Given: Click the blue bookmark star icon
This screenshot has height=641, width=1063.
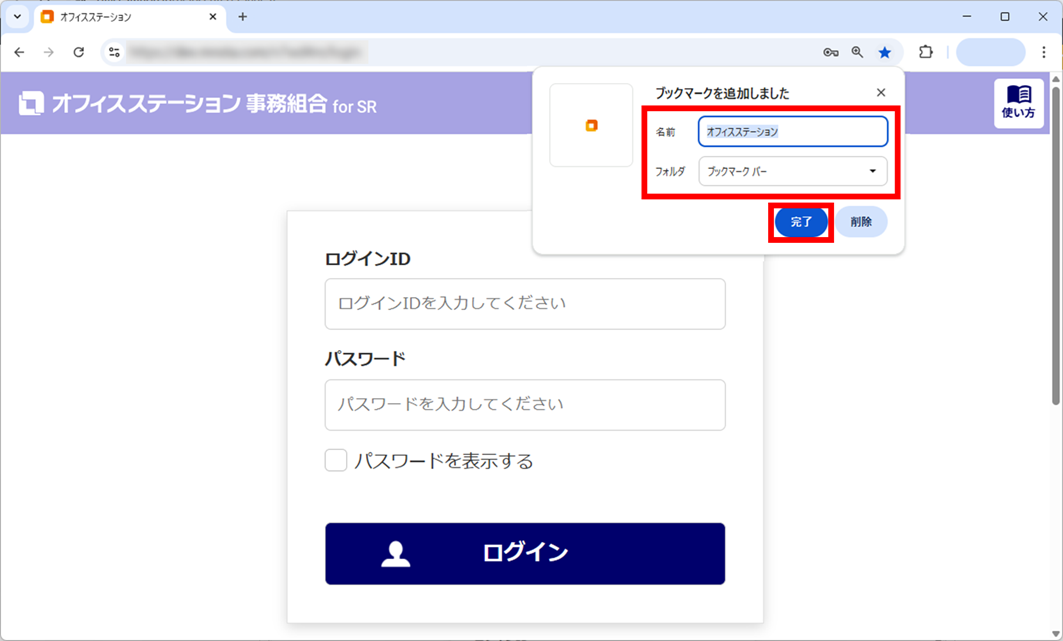Looking at the screenshot, I should (x=885, y=52).
